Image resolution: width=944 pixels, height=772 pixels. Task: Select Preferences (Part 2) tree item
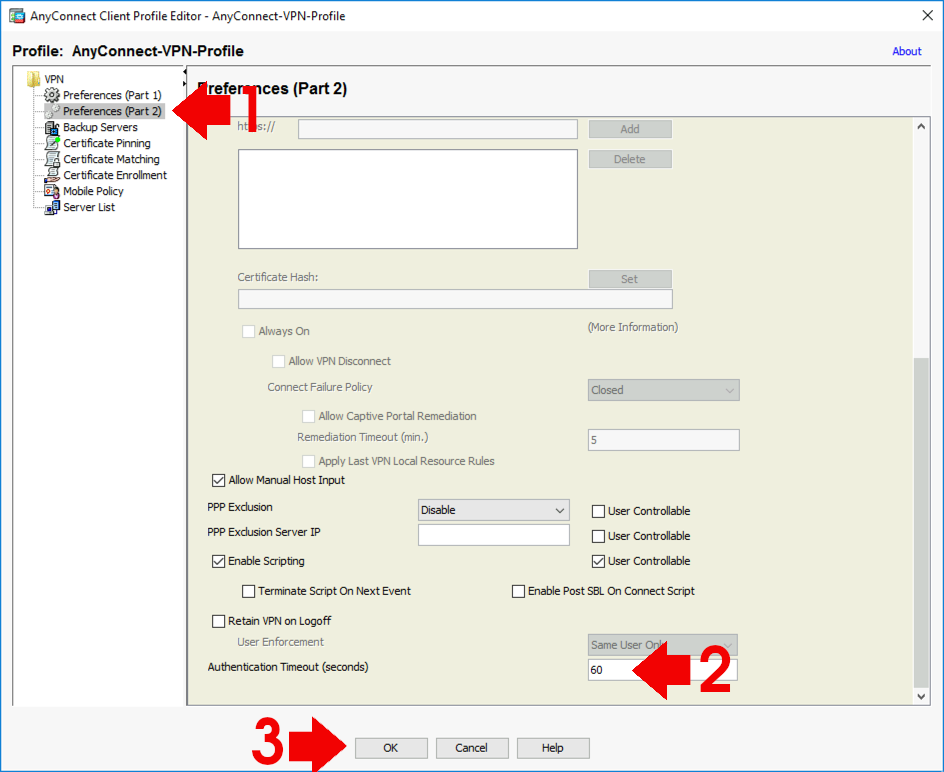[112, 111]
